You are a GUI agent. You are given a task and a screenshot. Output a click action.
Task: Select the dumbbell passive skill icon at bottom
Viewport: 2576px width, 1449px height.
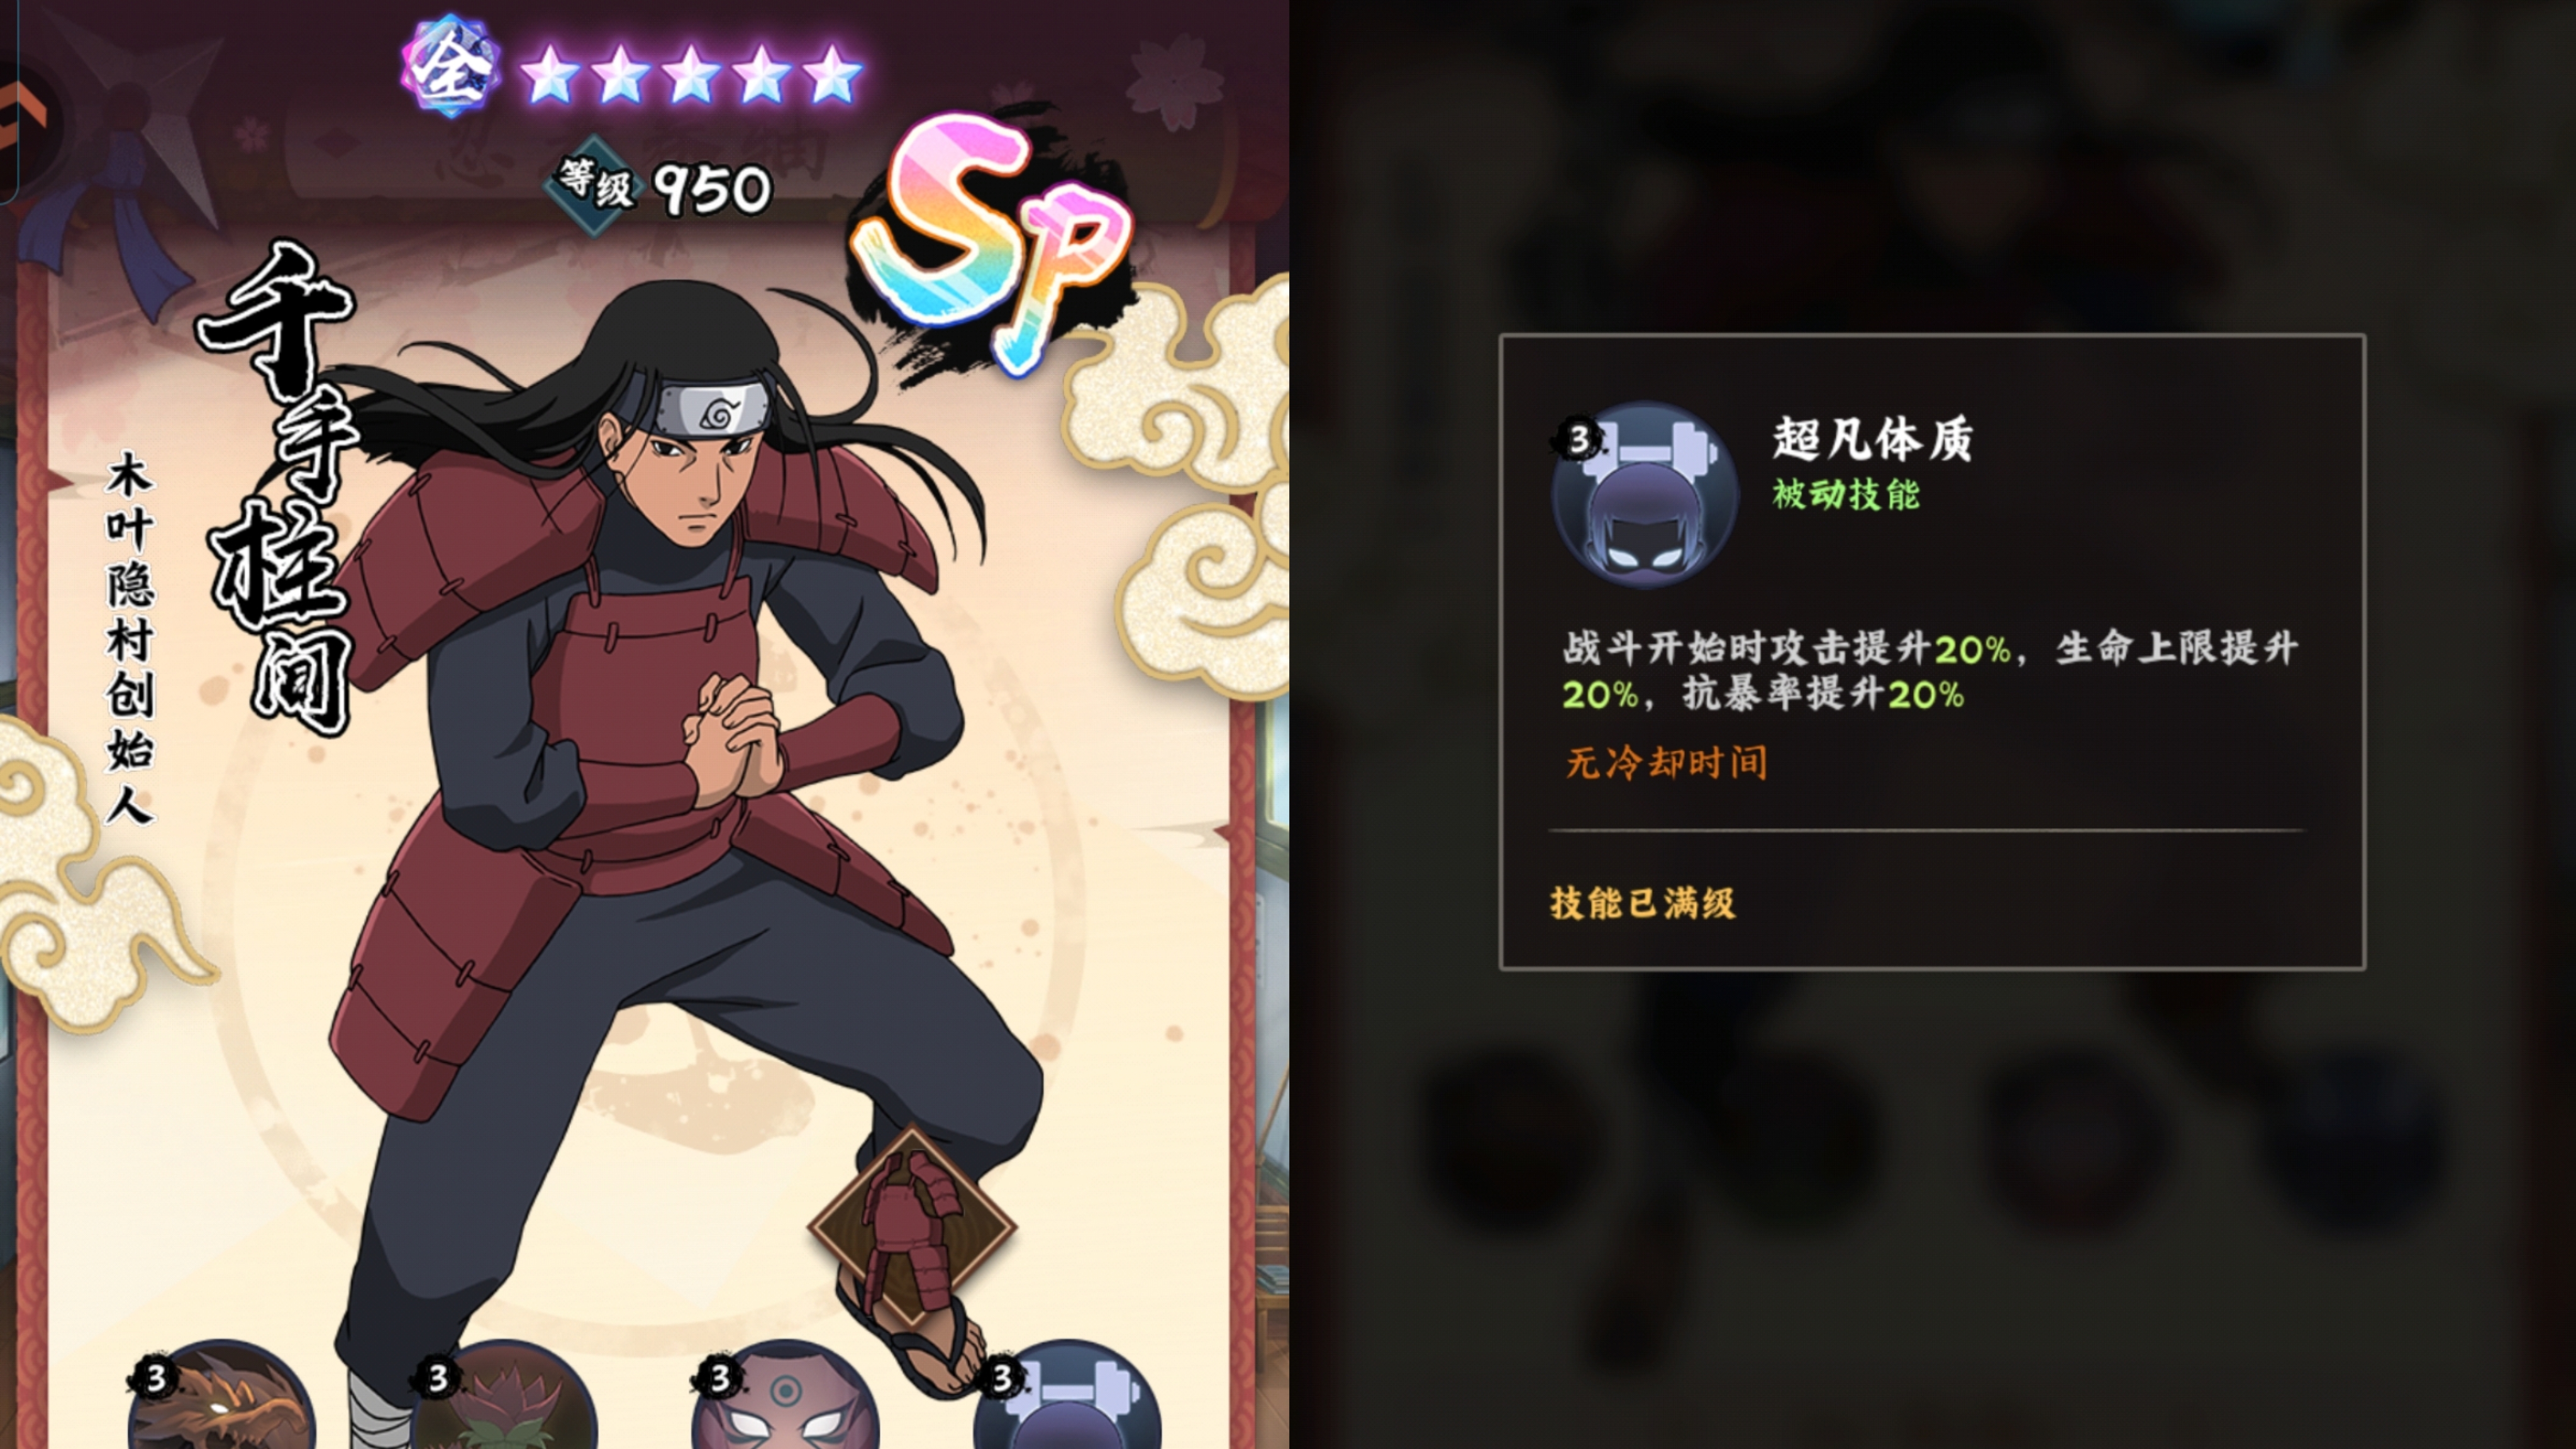(1068, 1397)
